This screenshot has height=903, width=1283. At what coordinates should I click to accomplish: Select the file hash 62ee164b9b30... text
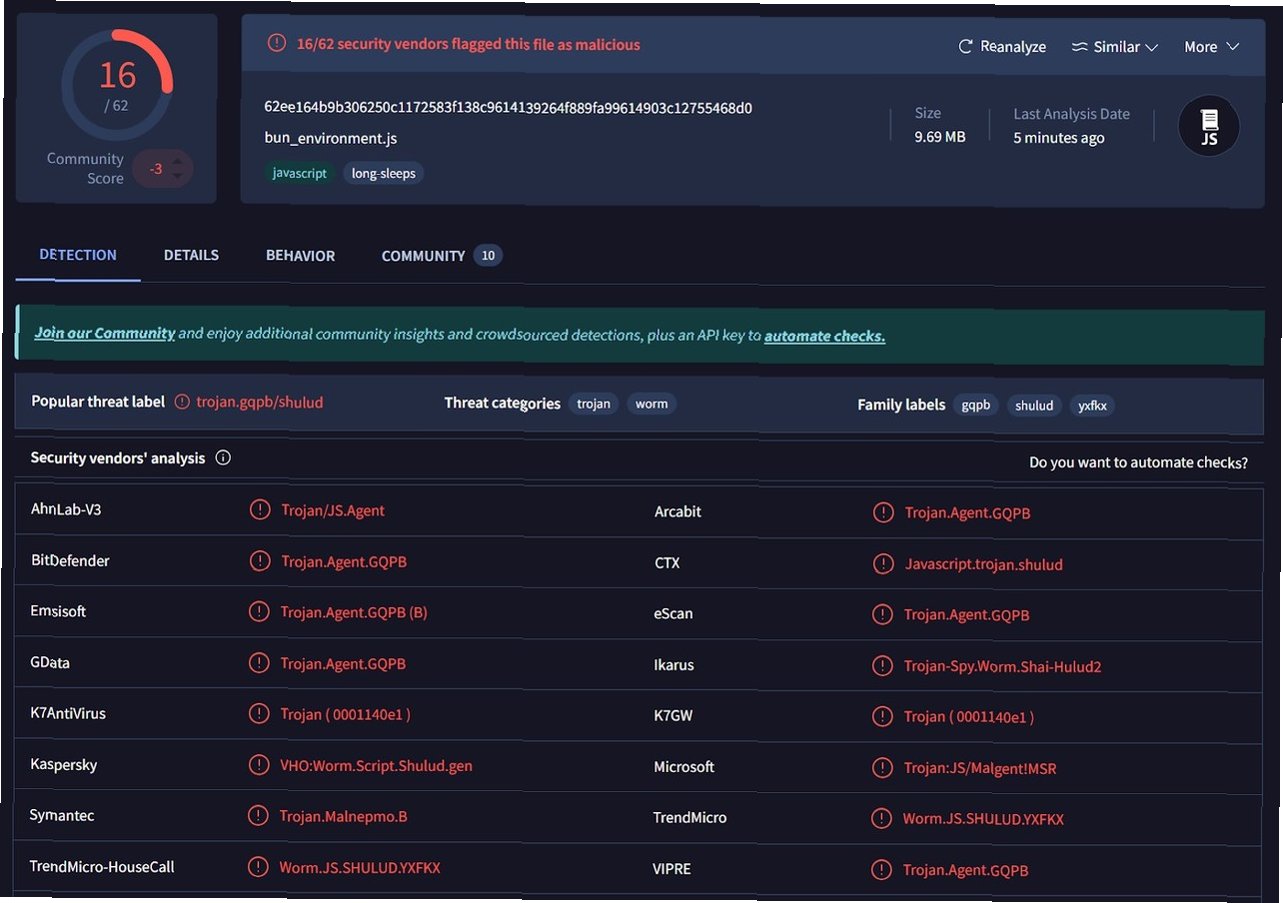click(508, 107)
